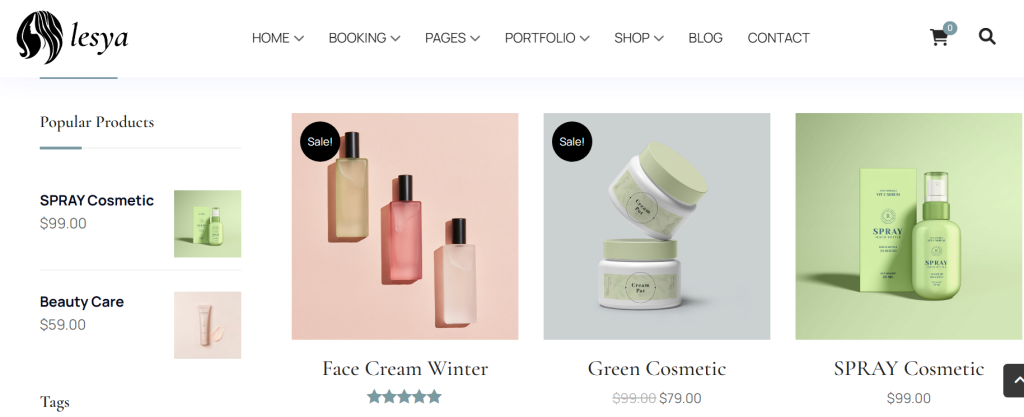The height and width of the screenshot is (417, 1024).
Task: Open the Green Cosmetic cream jar image
Action: pyautogui.click(x=657, y=226)
